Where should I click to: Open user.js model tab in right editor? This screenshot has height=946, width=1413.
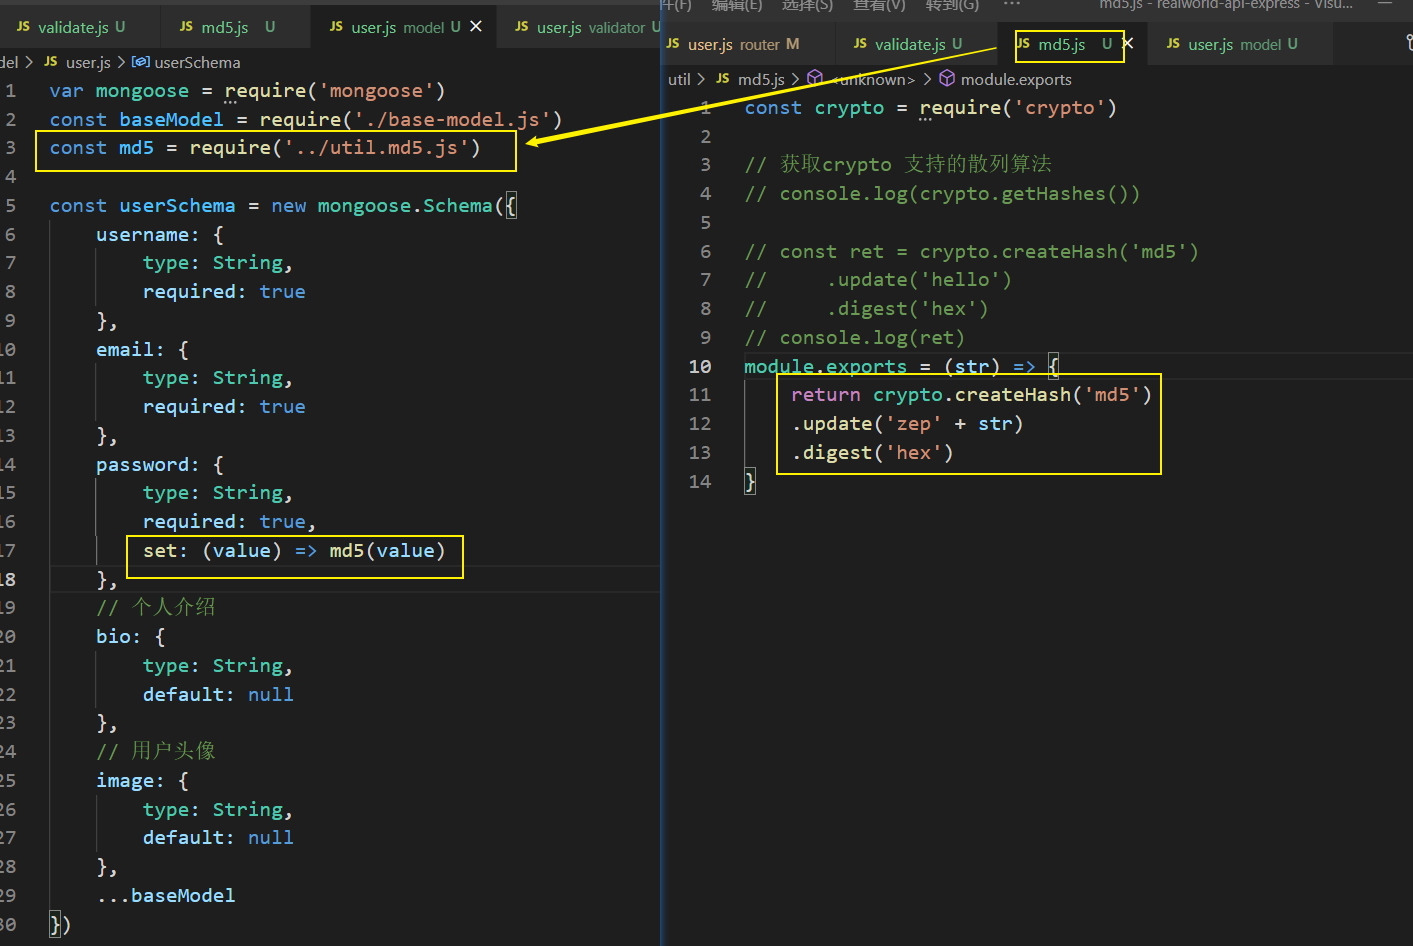click(1232, 44)
